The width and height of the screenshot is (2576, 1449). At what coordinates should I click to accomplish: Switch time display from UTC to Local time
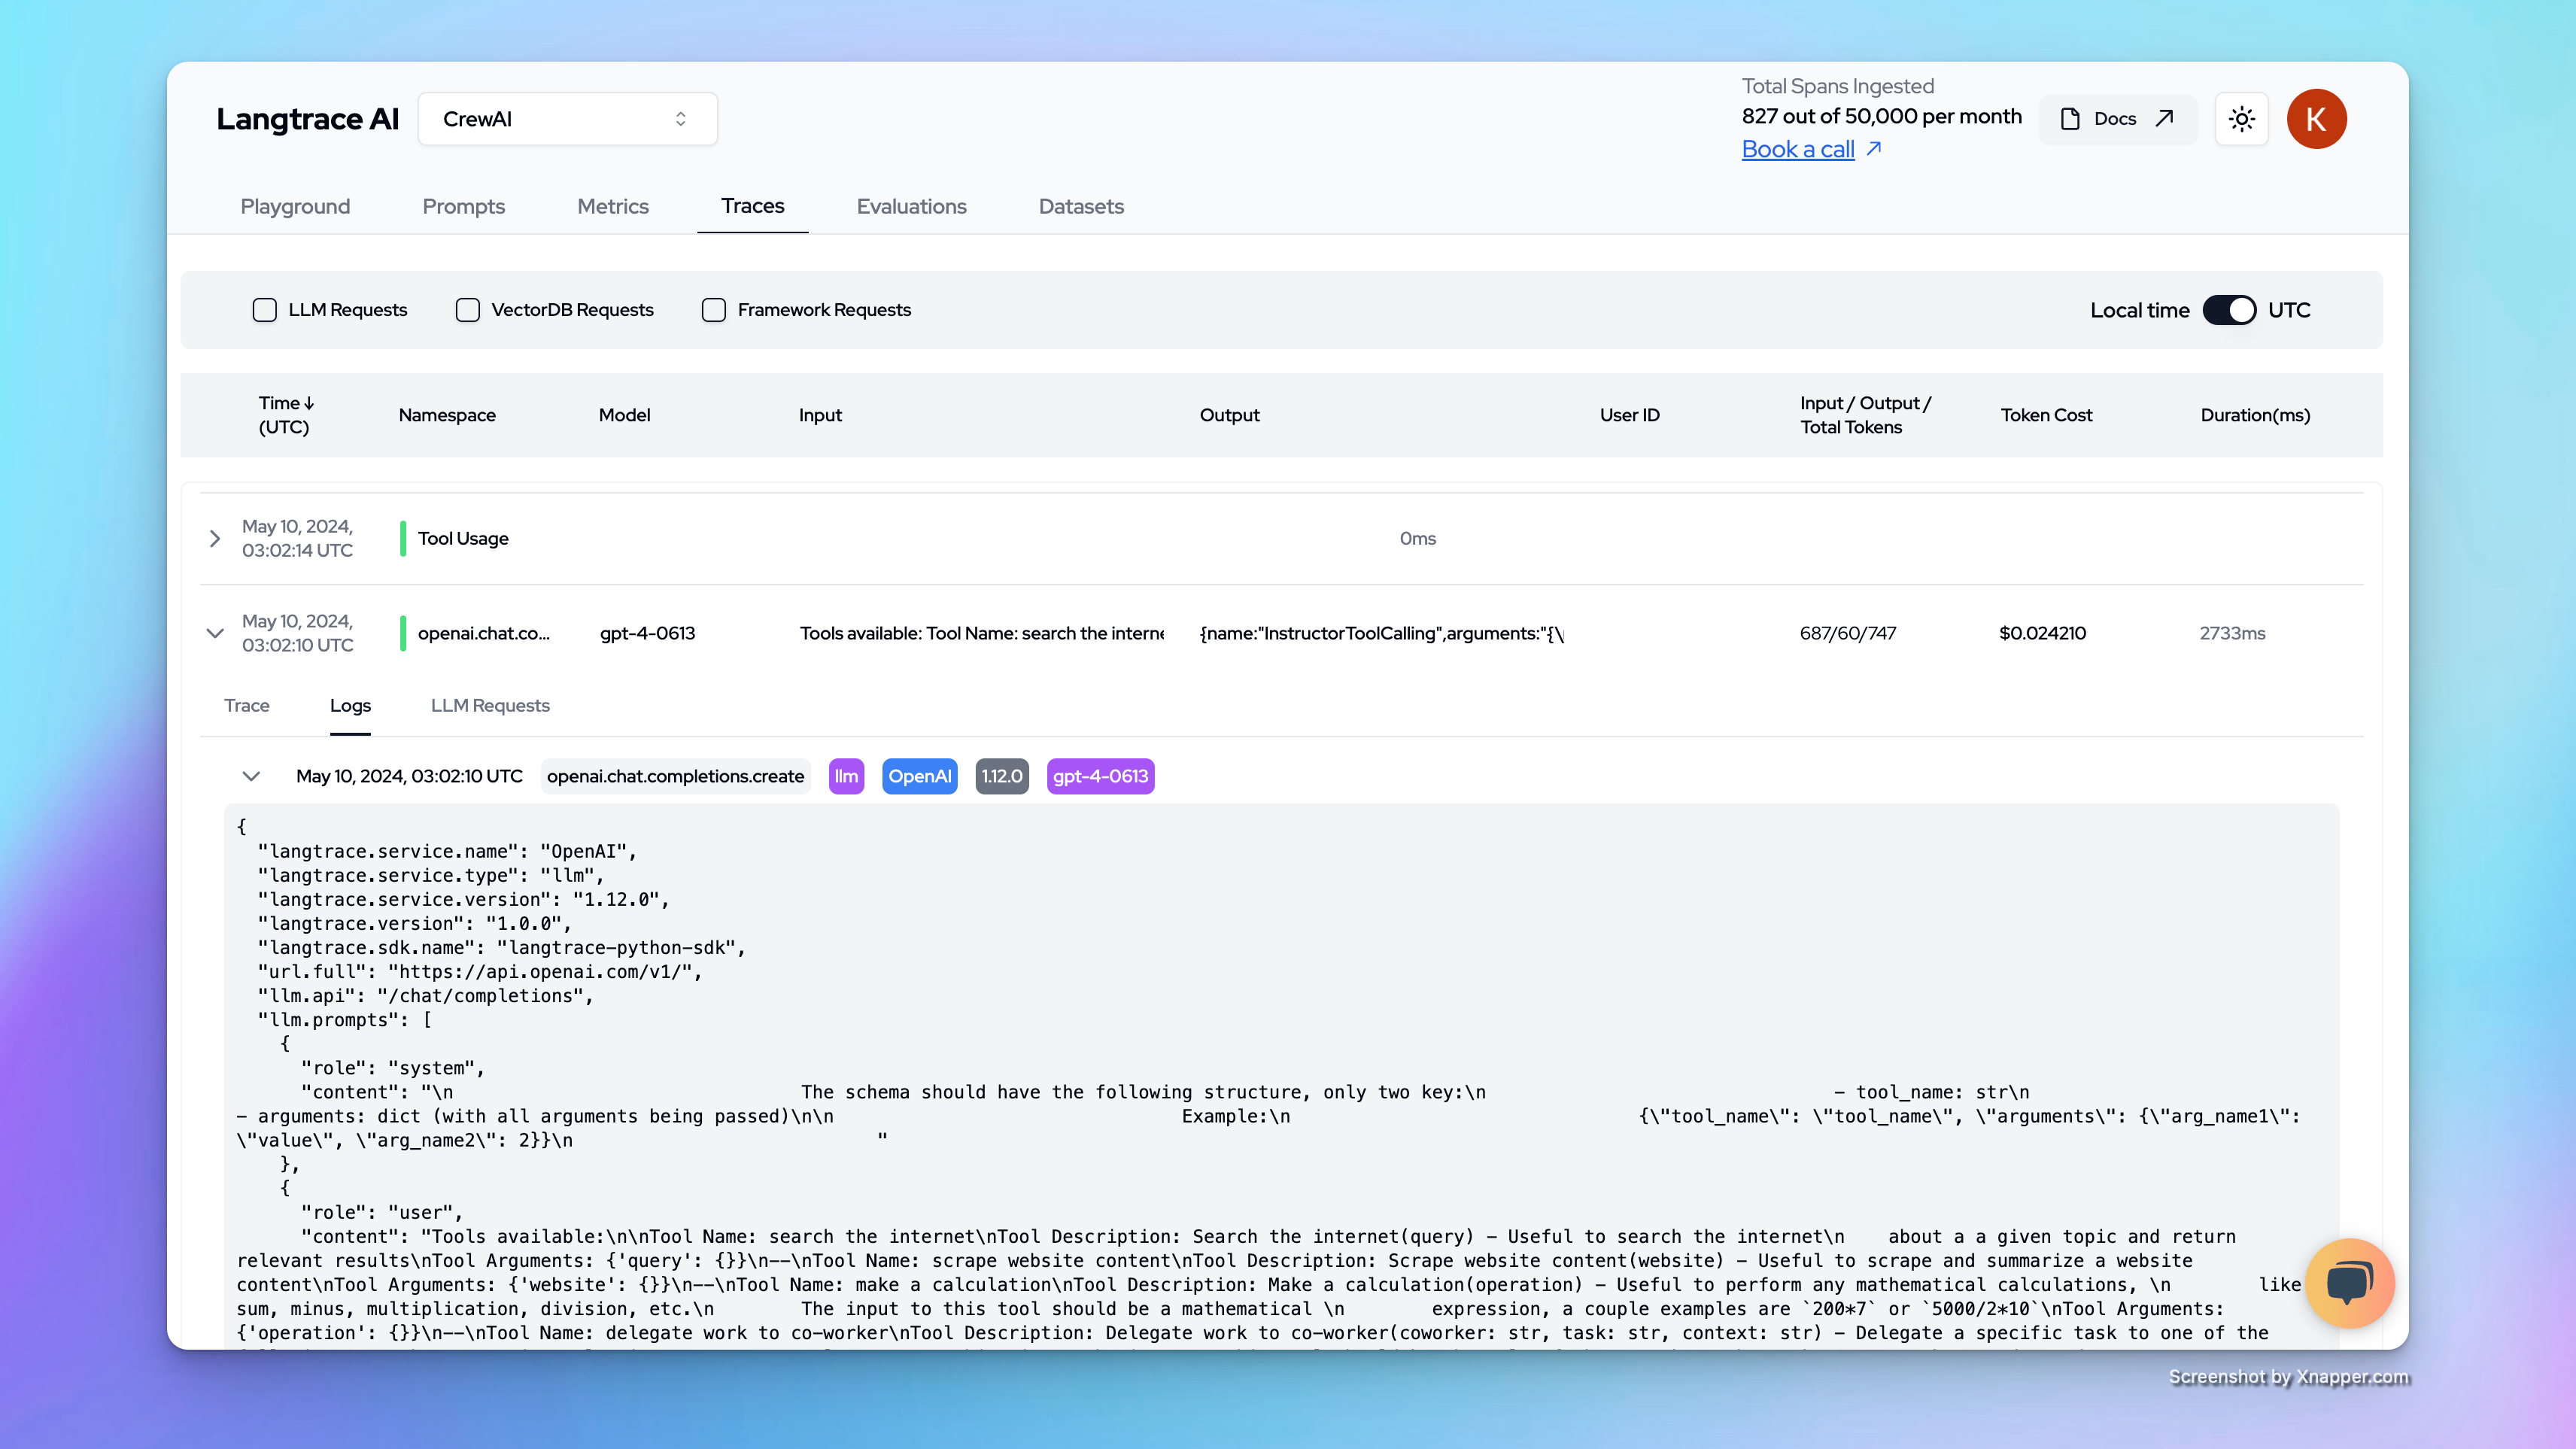pos(2229,310)
